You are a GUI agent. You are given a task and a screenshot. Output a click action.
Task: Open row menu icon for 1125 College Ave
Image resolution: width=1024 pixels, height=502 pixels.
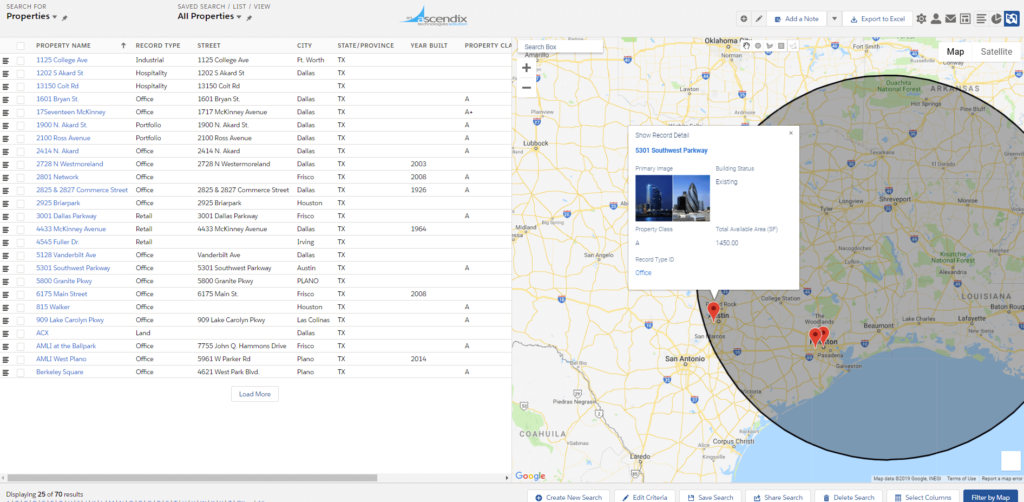(6, 60)
